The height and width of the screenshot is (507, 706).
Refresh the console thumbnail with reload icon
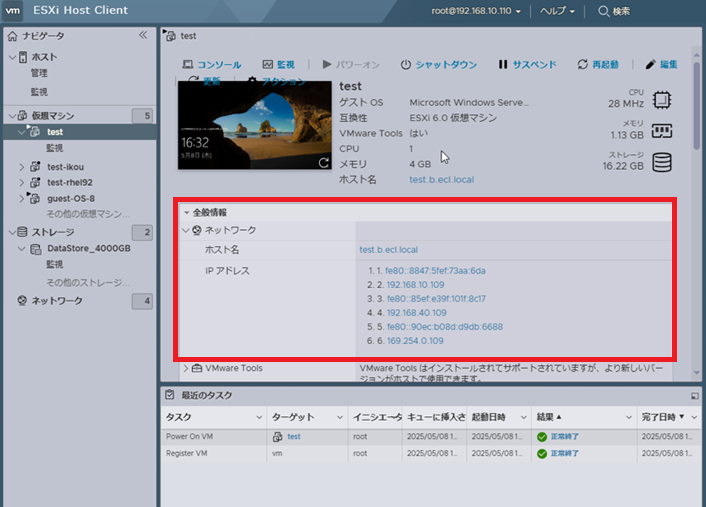point(324,163)
